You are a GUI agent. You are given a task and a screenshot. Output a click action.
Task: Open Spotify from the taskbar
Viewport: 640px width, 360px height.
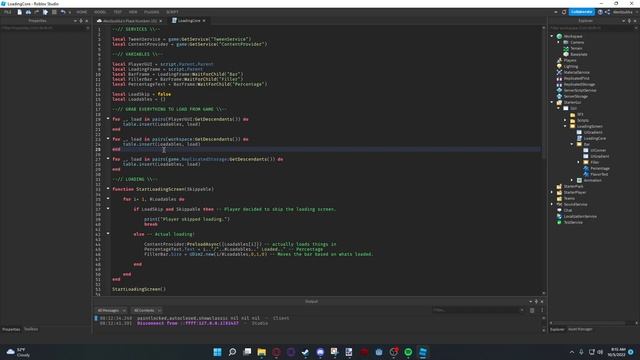(408, 352)
